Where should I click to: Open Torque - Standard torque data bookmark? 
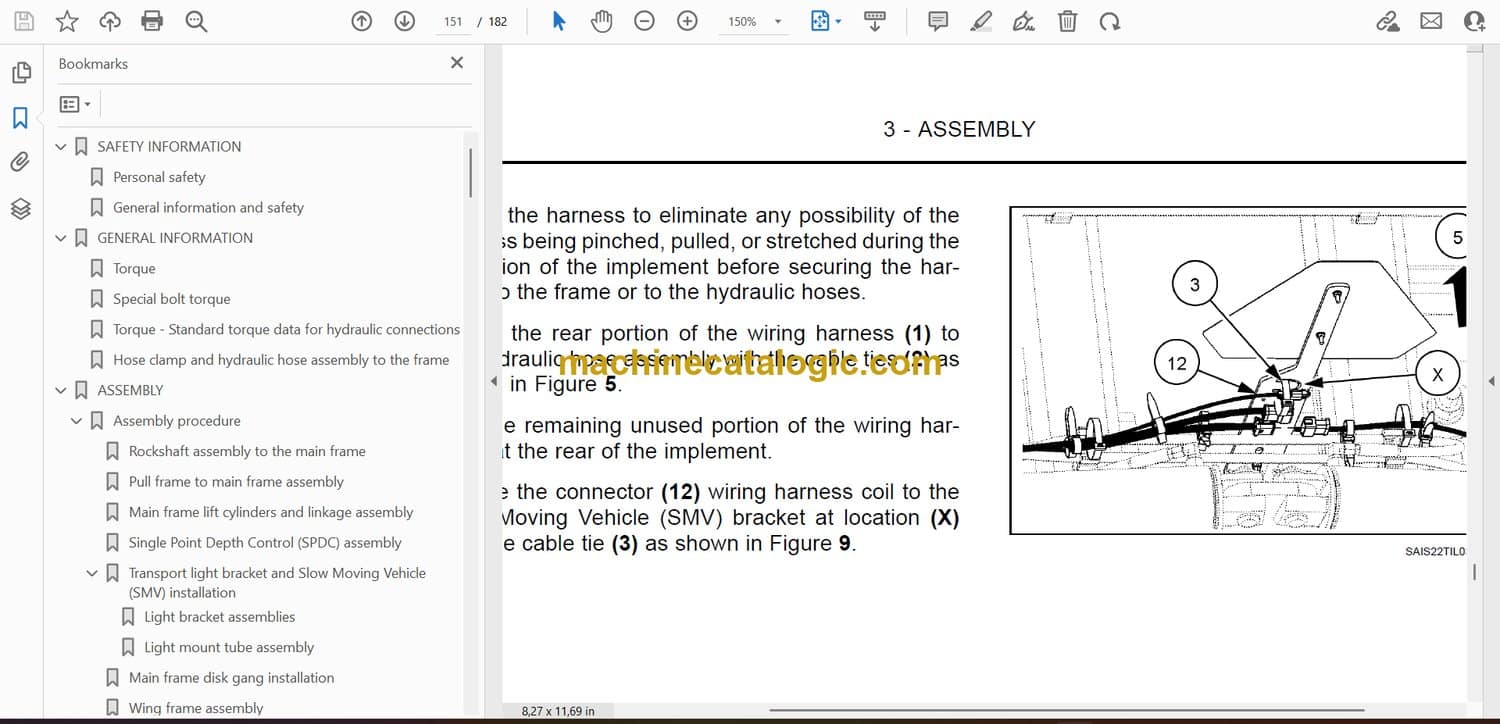pyautogui.click(x=286, y=329)
